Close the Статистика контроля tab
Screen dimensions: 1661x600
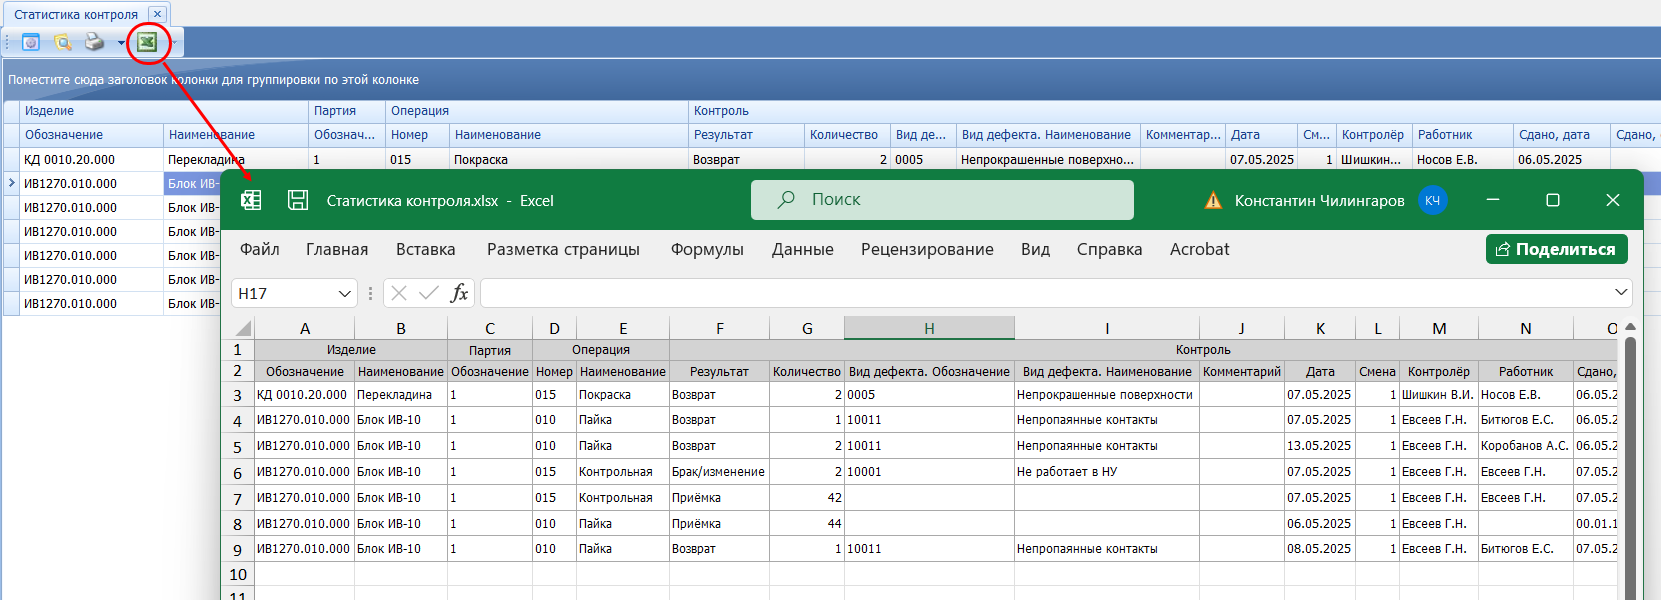(x=157, y=14)
